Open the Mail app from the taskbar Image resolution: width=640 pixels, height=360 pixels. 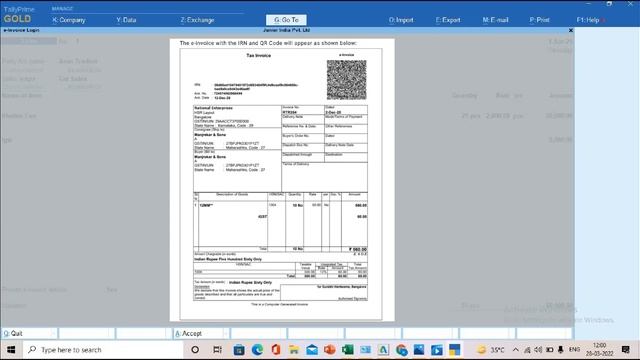tap(312, 350)
